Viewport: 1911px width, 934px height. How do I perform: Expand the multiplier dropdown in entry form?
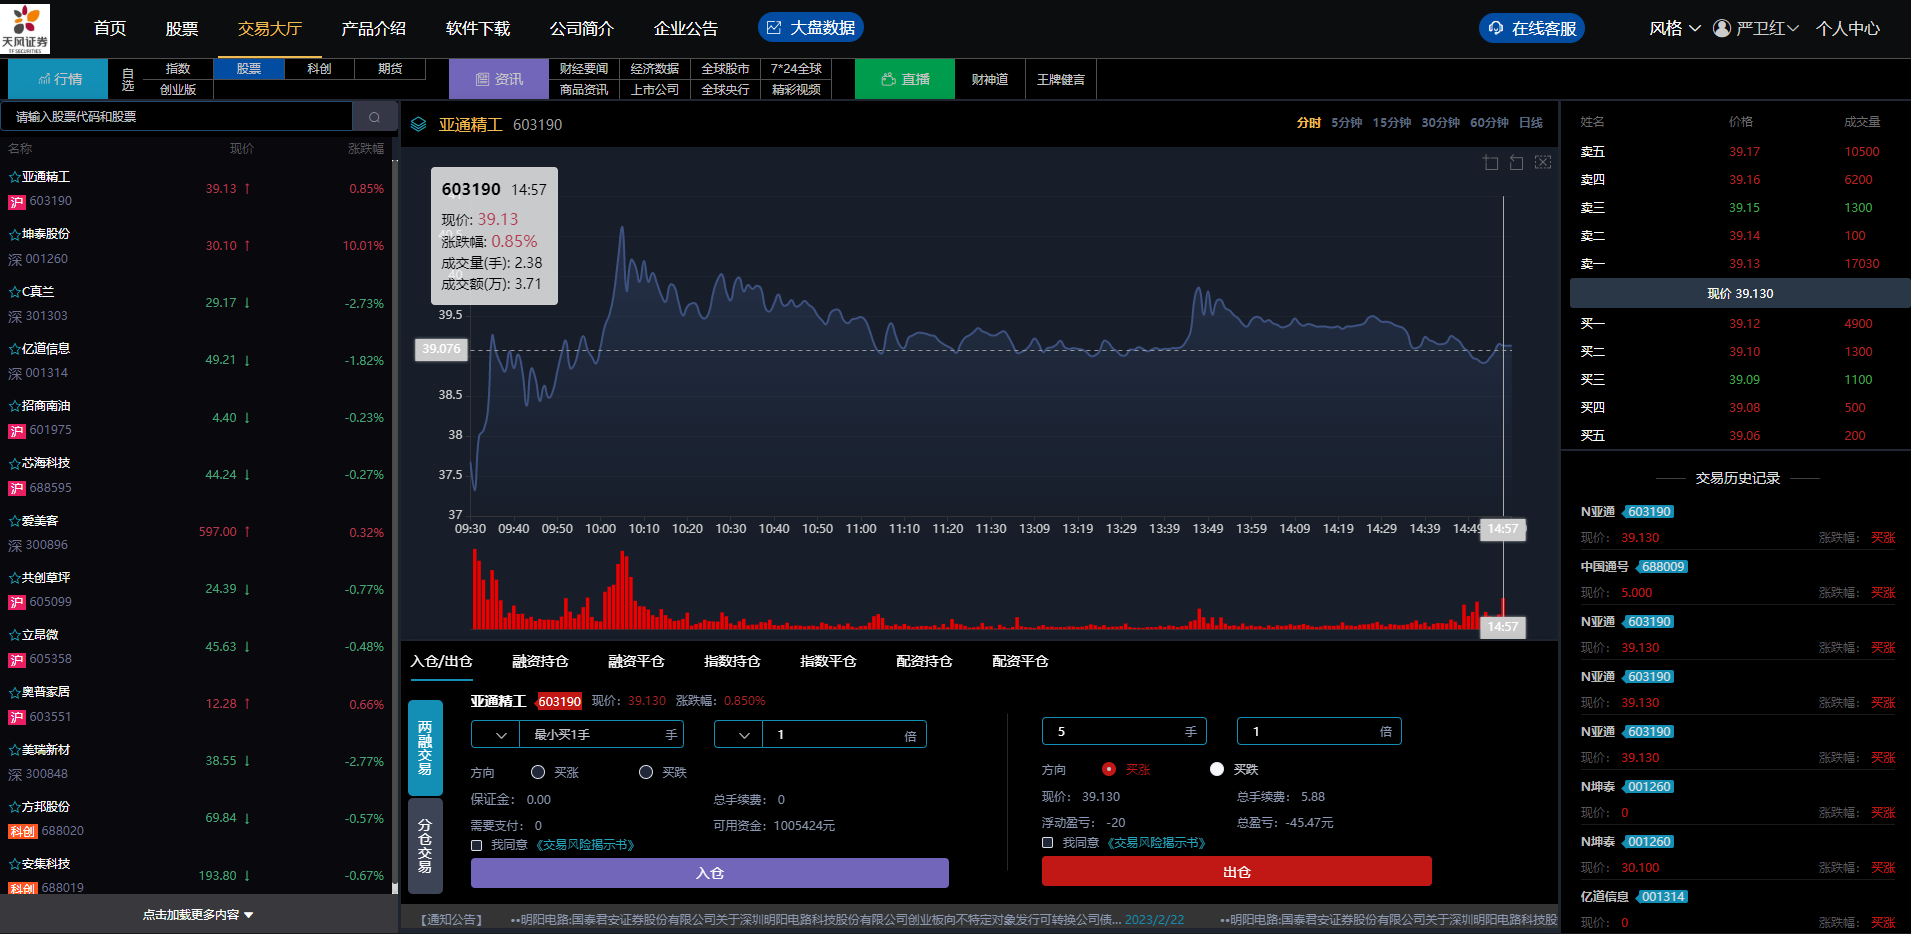739,735
